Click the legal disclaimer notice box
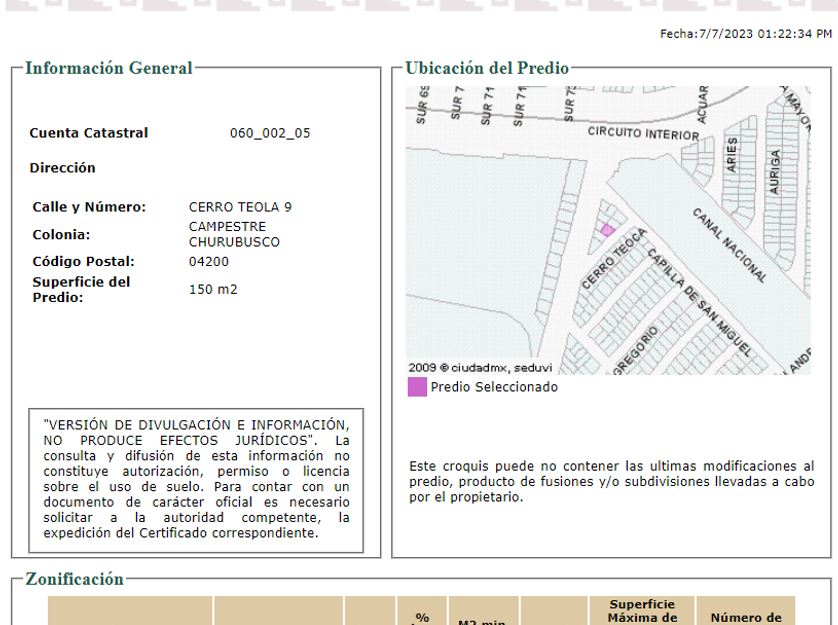Image resolution: width=838 pixels, height=625 pixels. pos(196,480)
